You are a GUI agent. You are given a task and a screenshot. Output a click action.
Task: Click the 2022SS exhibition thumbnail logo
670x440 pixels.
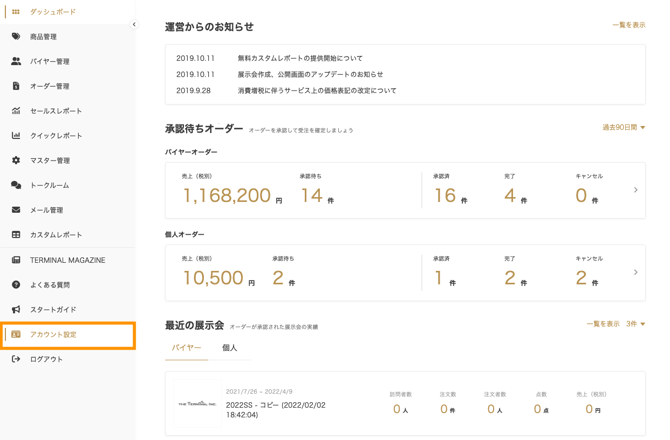[x=197, y=404]
